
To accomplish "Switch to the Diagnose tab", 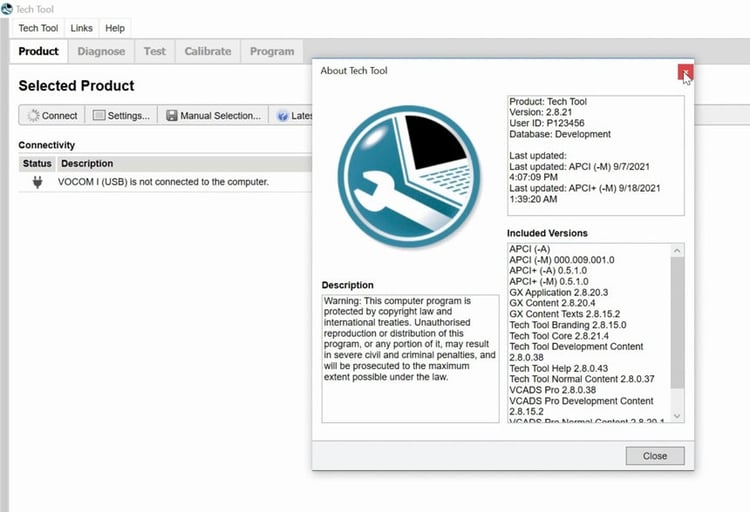I will point(101,51).
